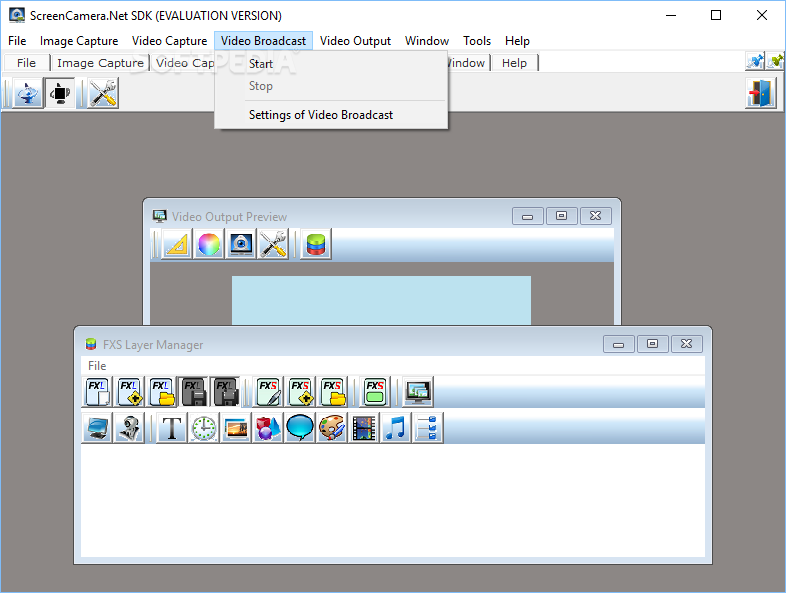Click the light blue preview area in Video Output Preview
This screenshot has height=593, width=786.
point(381,300)
